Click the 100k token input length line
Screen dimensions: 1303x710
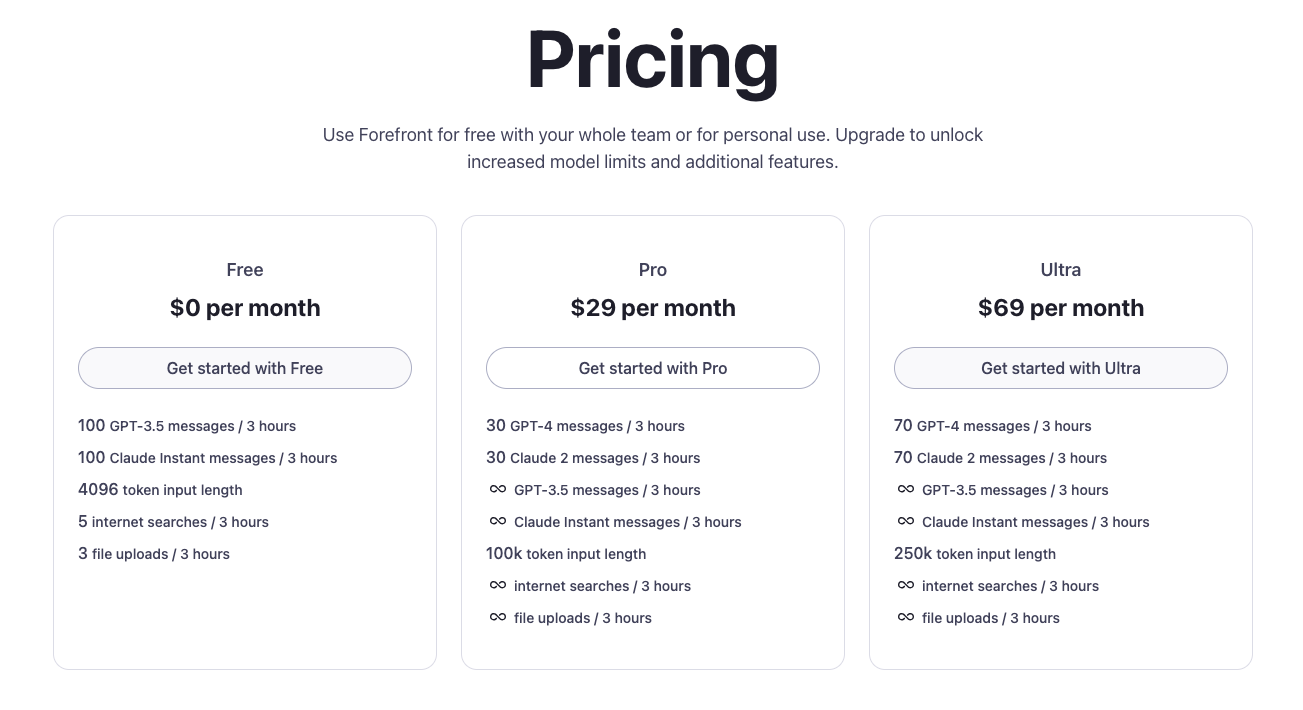coord(566,554)
